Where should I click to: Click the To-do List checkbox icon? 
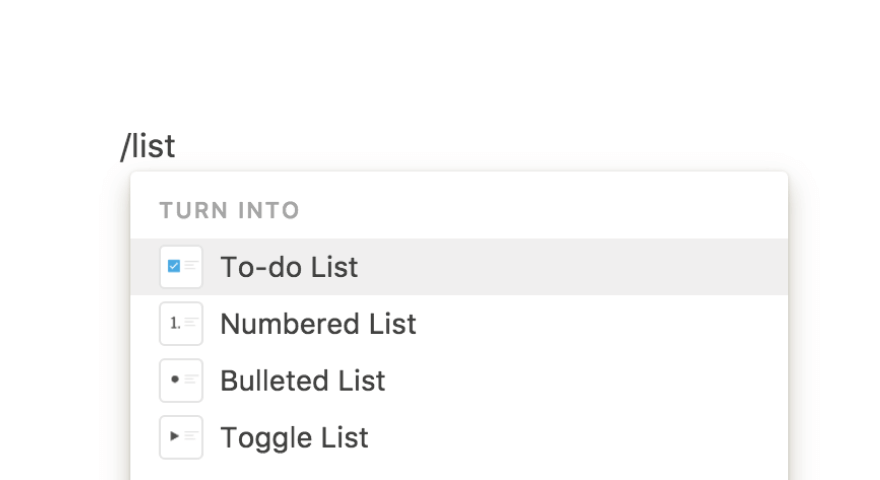click(x=181, y=267)
